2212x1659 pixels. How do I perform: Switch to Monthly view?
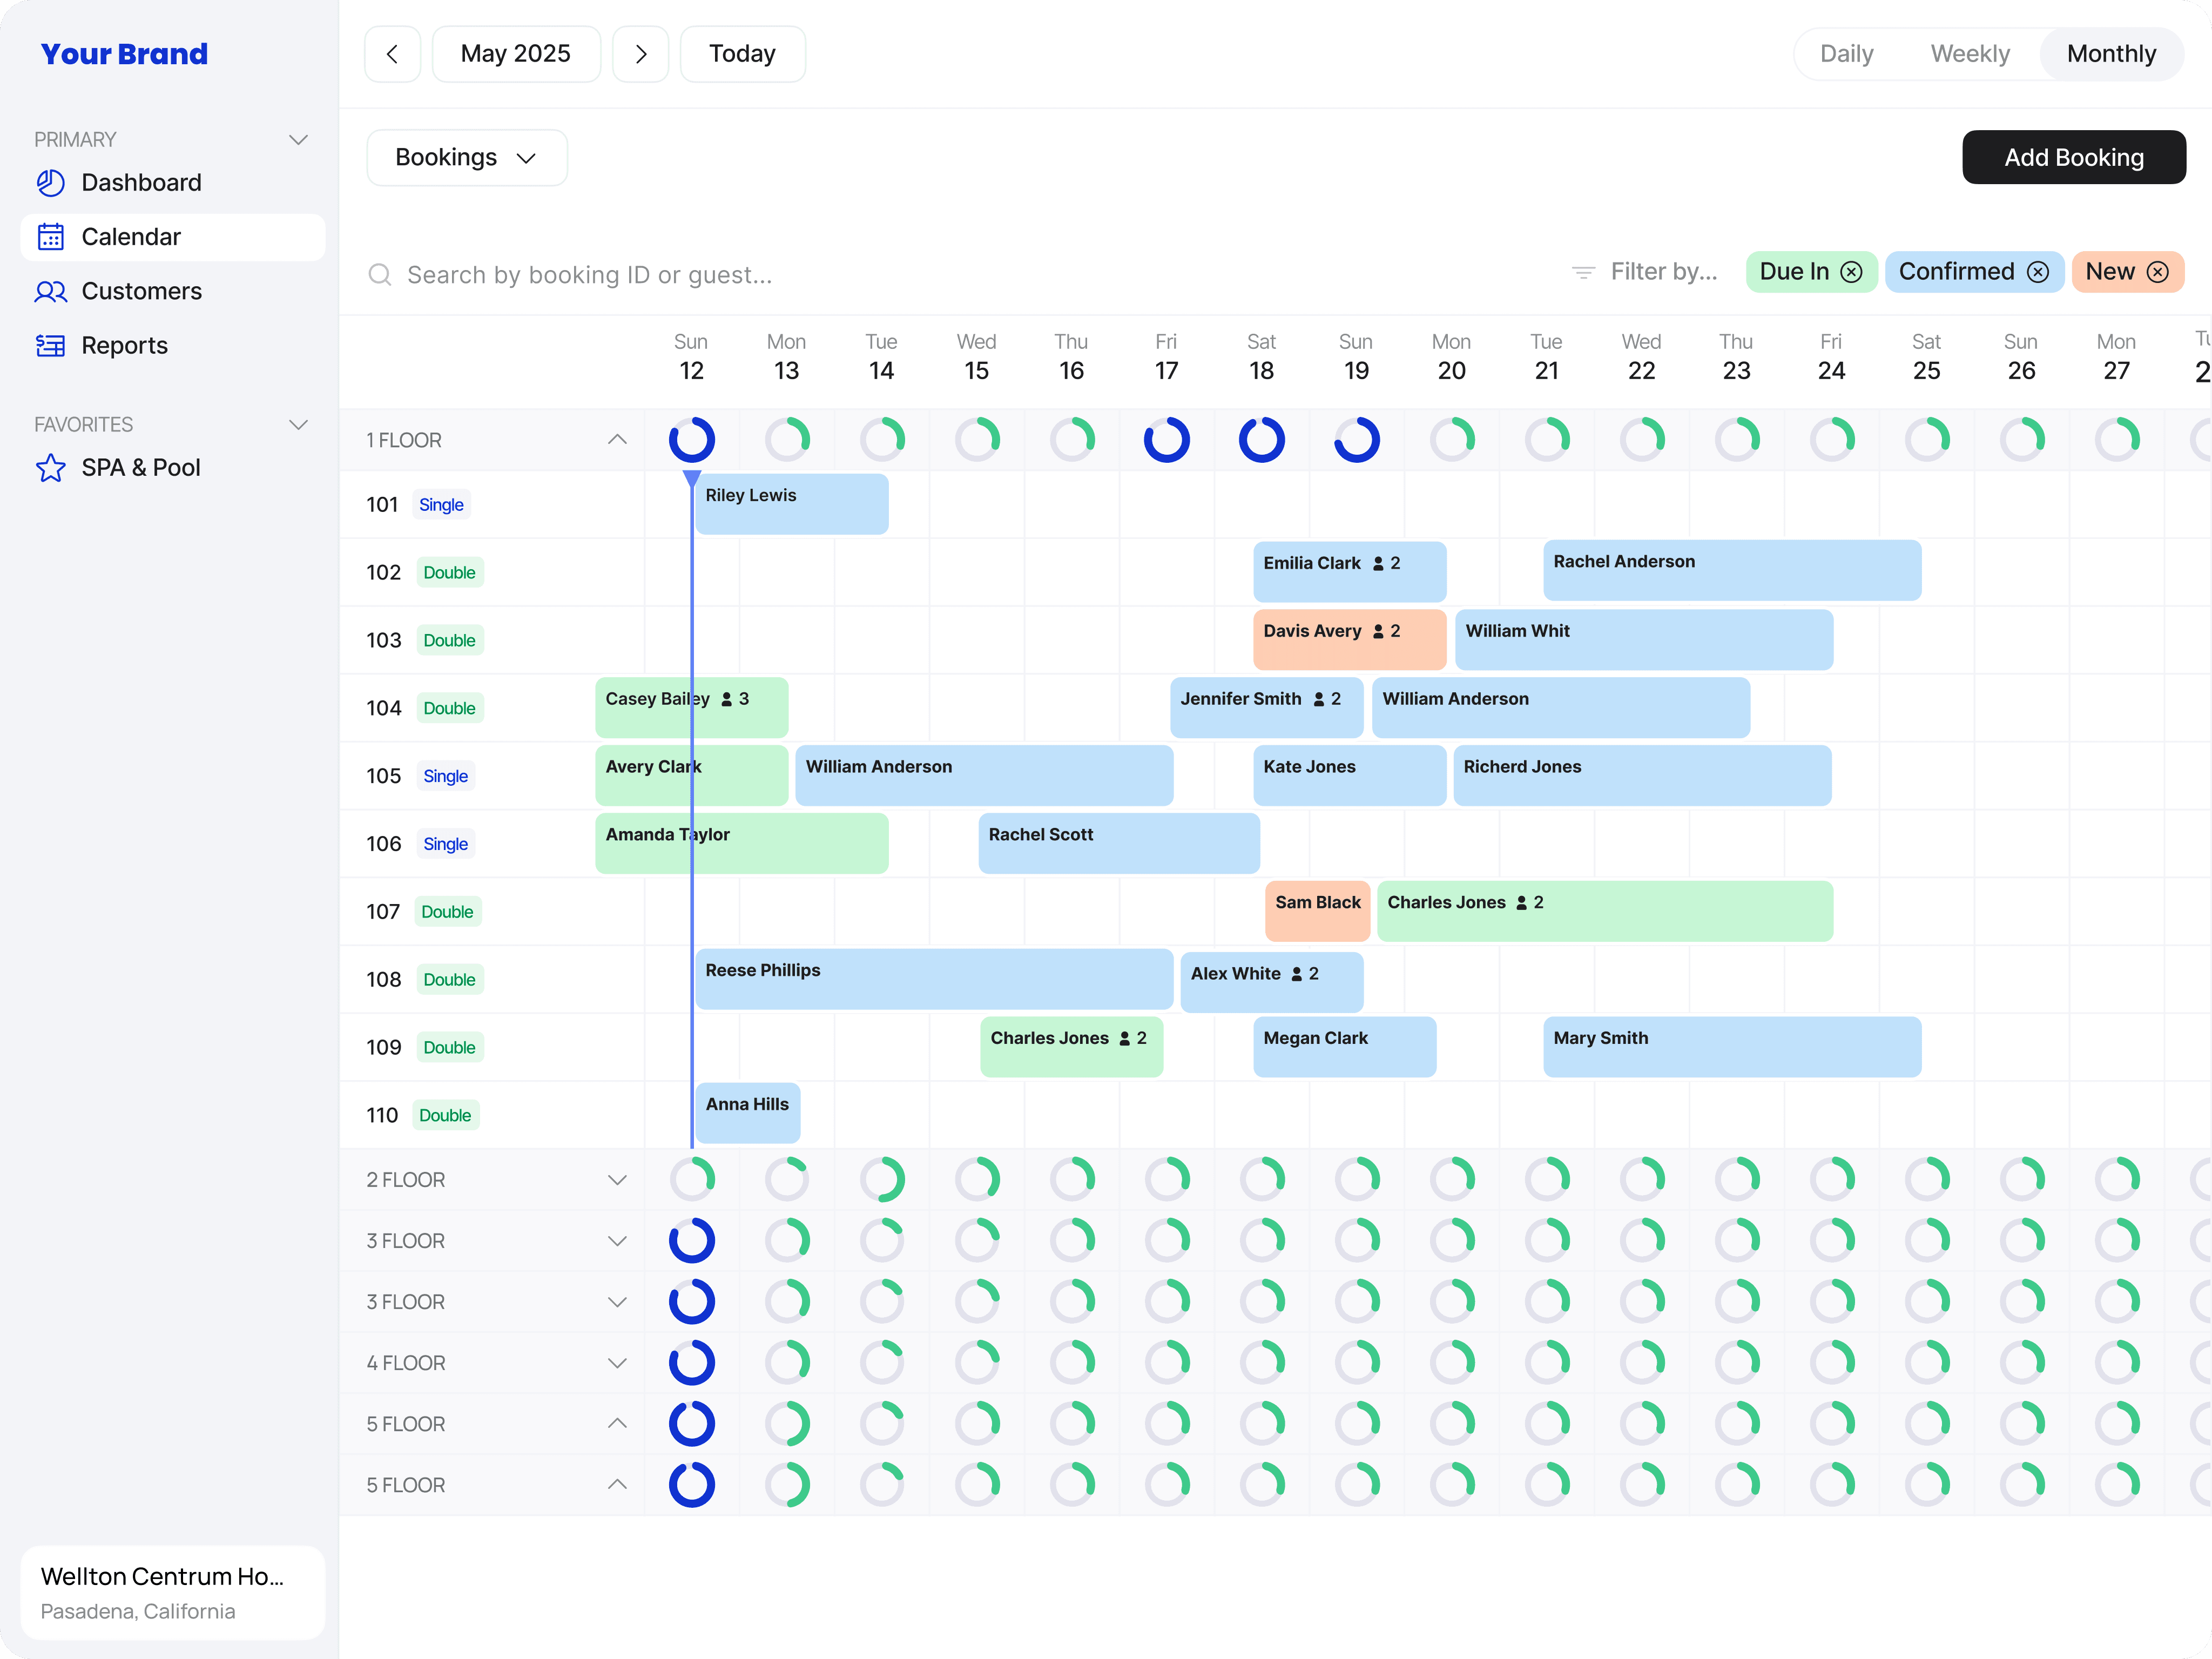pos(2111,54)
